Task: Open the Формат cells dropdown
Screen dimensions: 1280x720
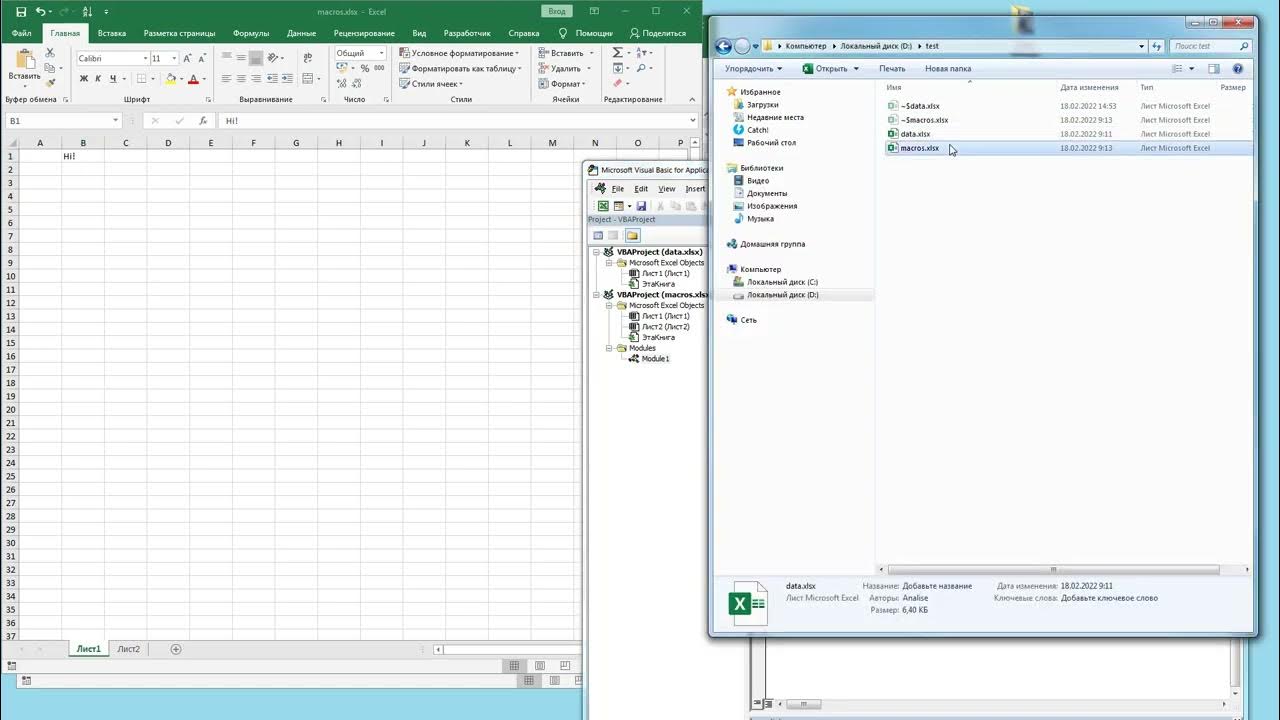Action: (562, 84)
